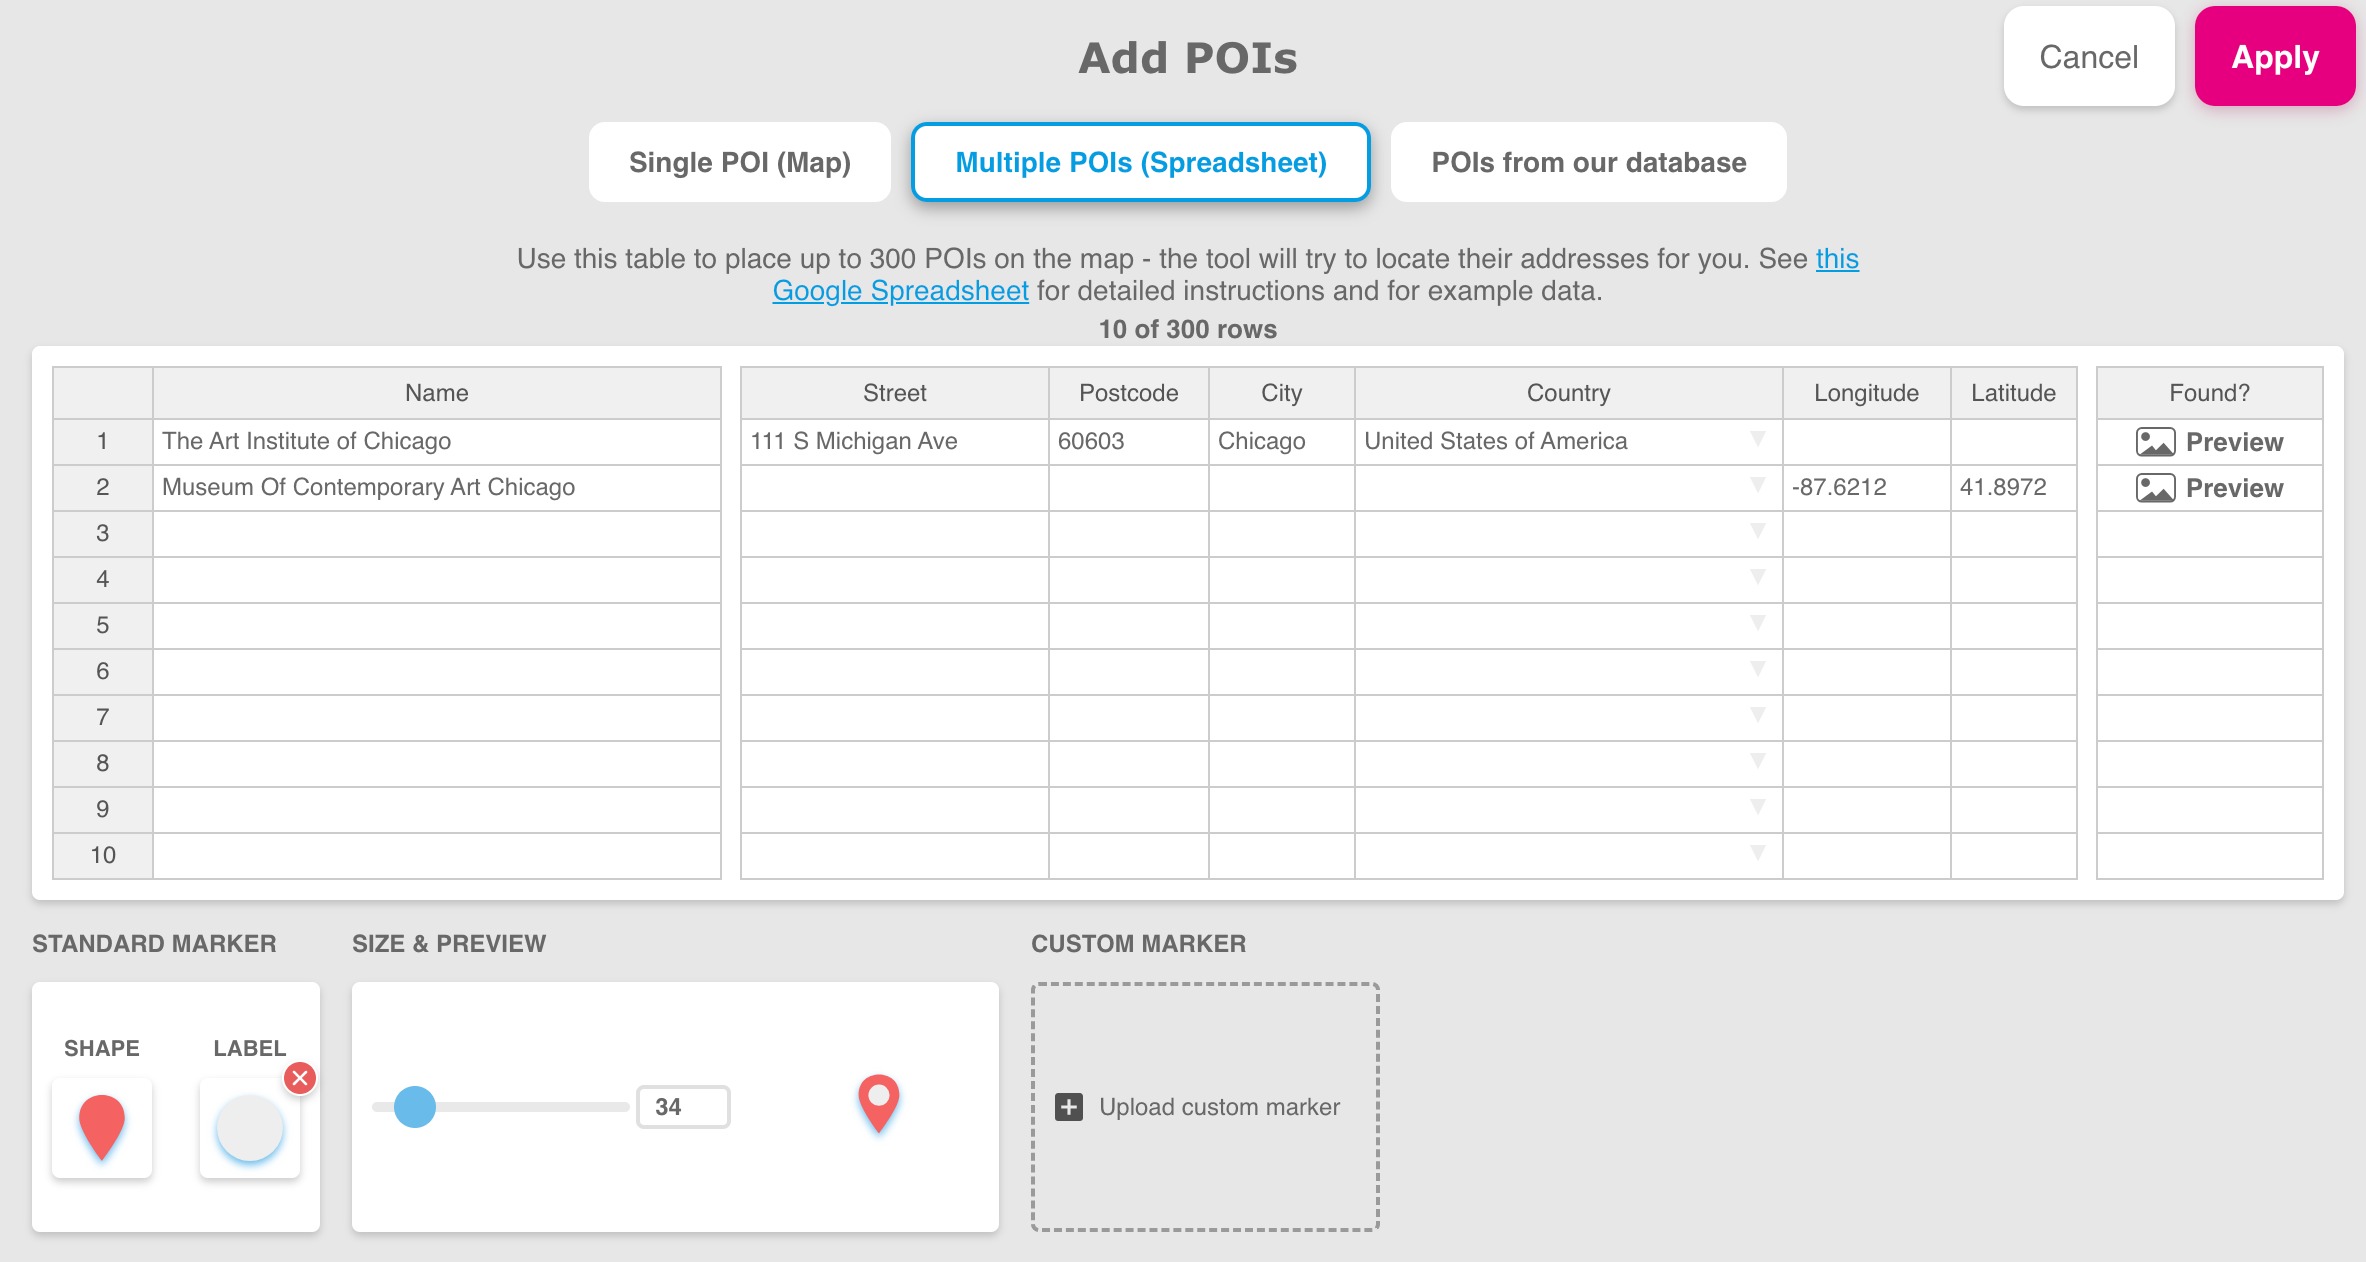The height and width of the screenshot is (1262, 2366).
Task: Click the Preview image icon in row 2
Action: point(2155,488)
